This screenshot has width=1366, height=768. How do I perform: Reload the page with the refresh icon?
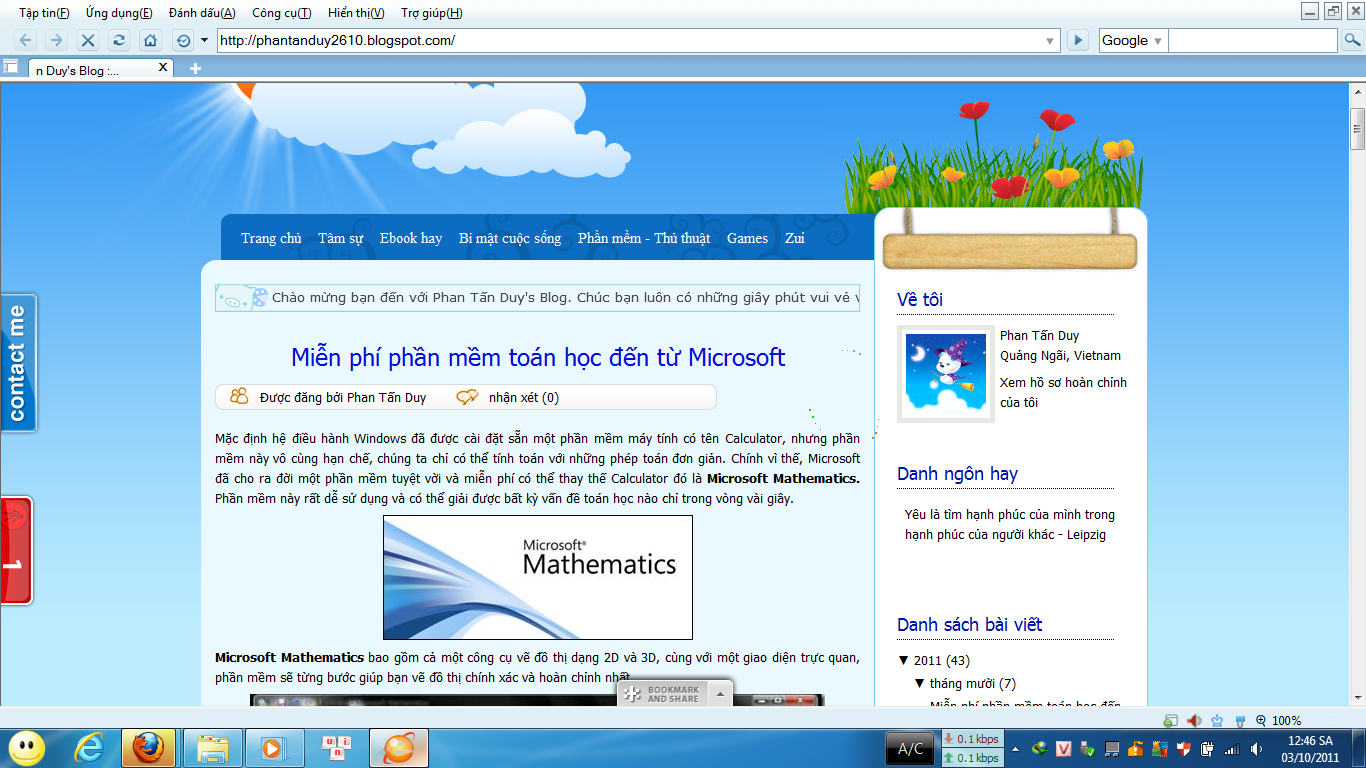(x=119, y=40)
